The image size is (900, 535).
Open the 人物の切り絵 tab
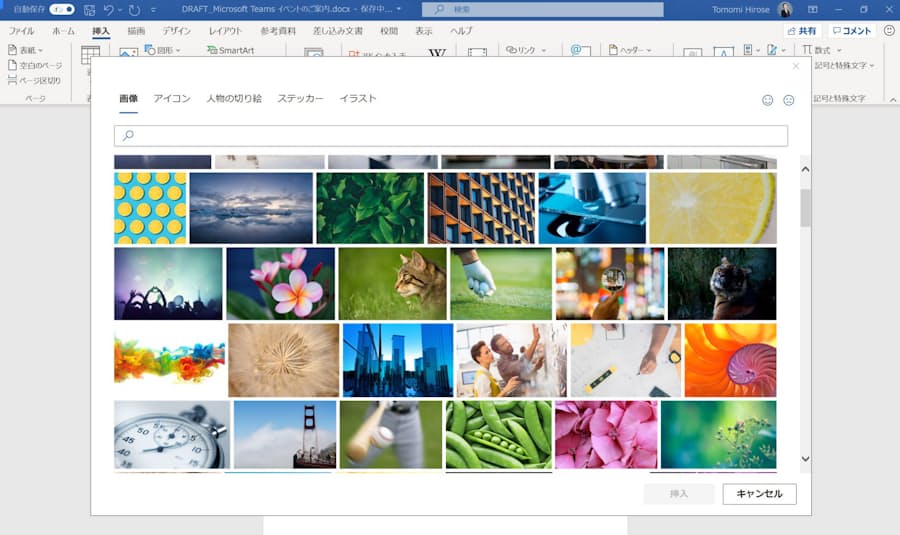point(234,99)
